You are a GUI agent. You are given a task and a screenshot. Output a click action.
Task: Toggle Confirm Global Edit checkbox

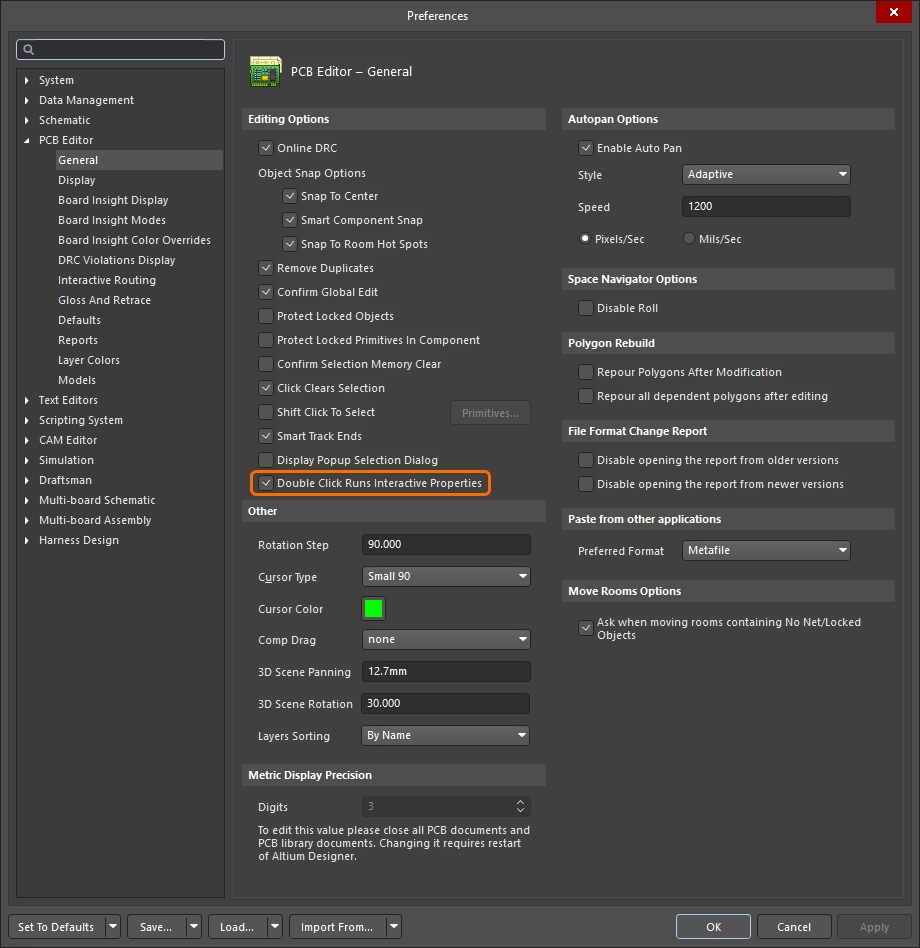[266, 292]
